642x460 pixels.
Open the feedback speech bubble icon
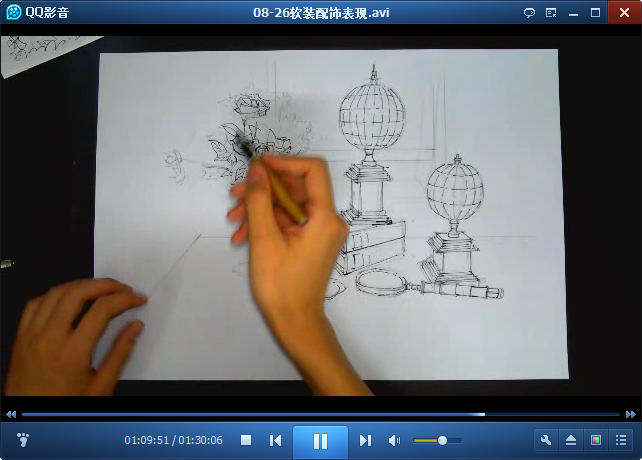[x=529, y=13]
